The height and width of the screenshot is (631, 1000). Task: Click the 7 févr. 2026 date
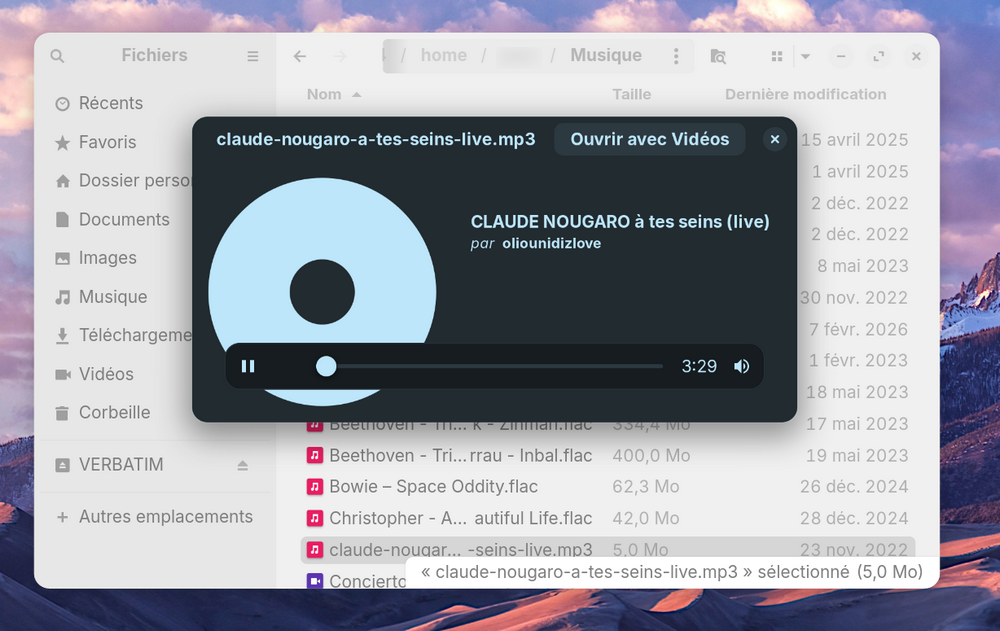point(858,329)
